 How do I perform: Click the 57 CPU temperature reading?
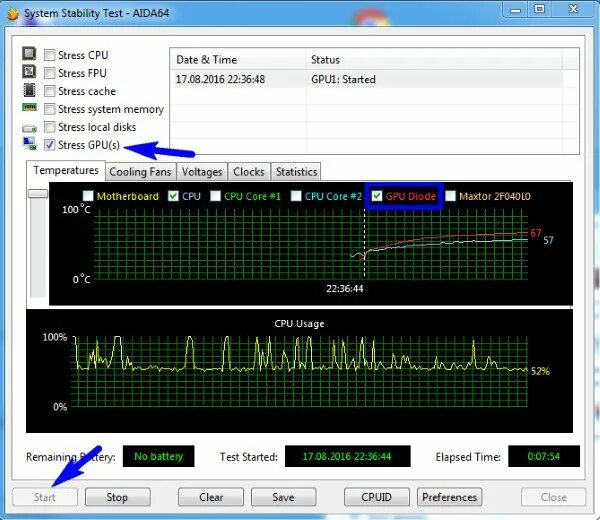(x=548, y=240)
